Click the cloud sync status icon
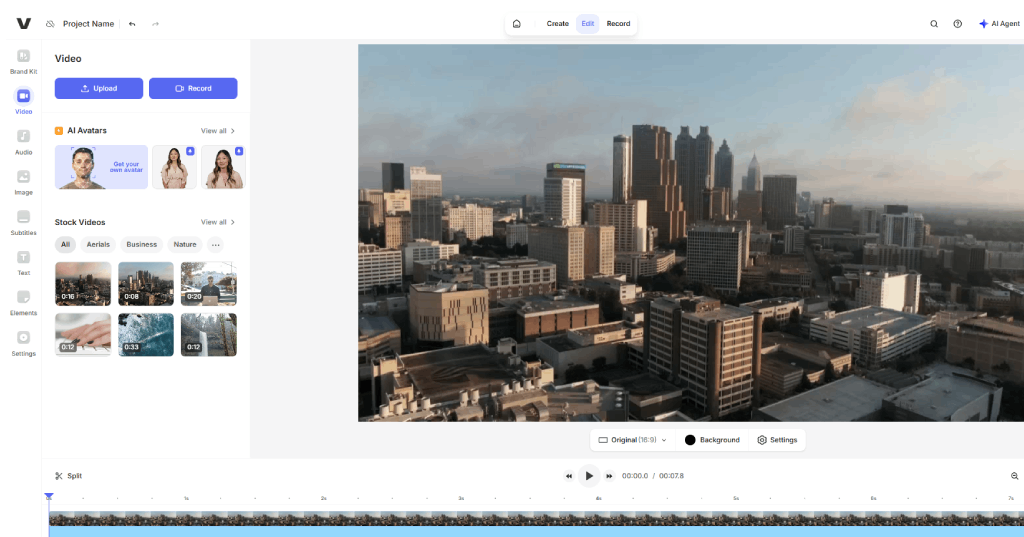The image size is (1024, 537). tap(50, 24)
